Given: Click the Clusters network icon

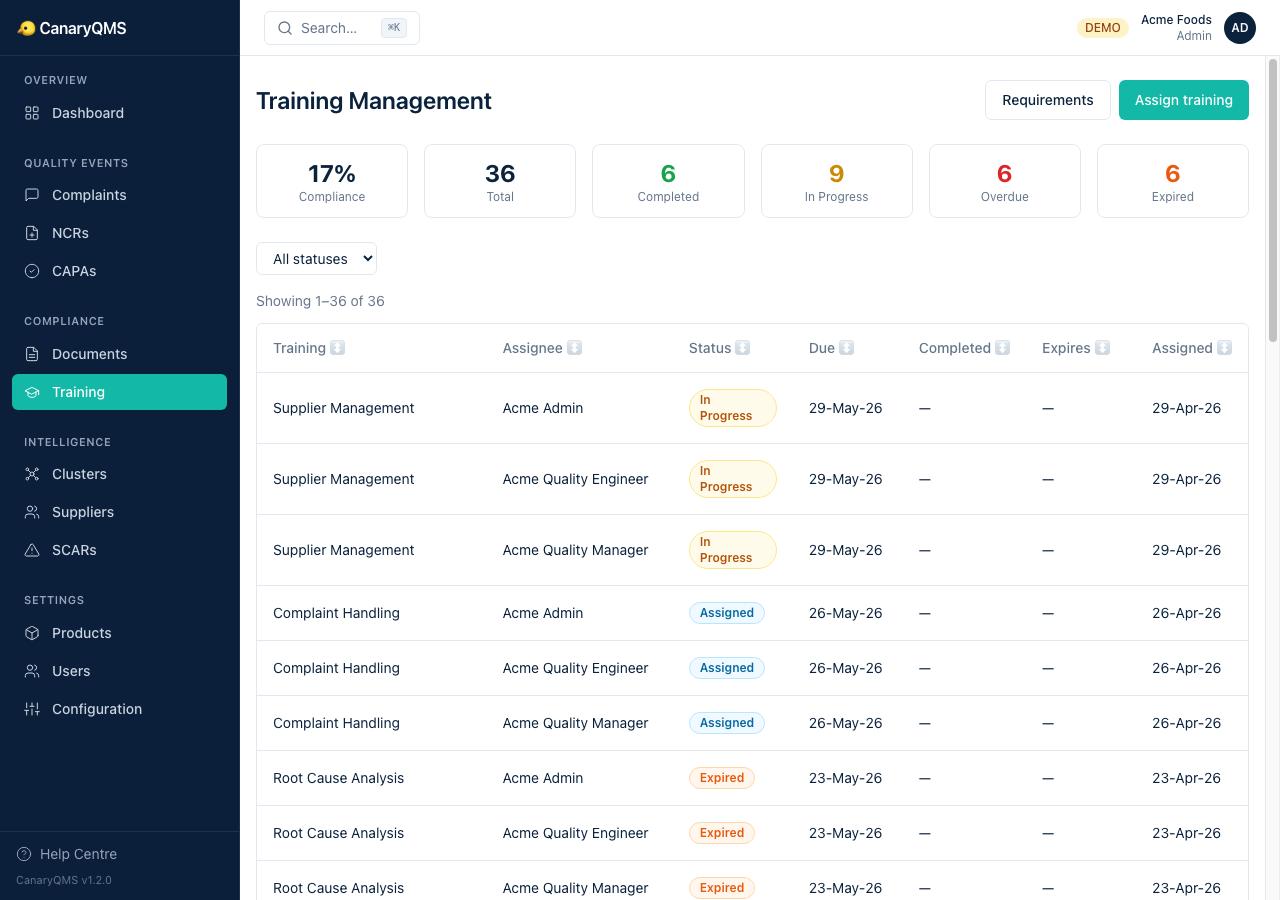Looking at the screenshot, I should [x=32, y=474].
